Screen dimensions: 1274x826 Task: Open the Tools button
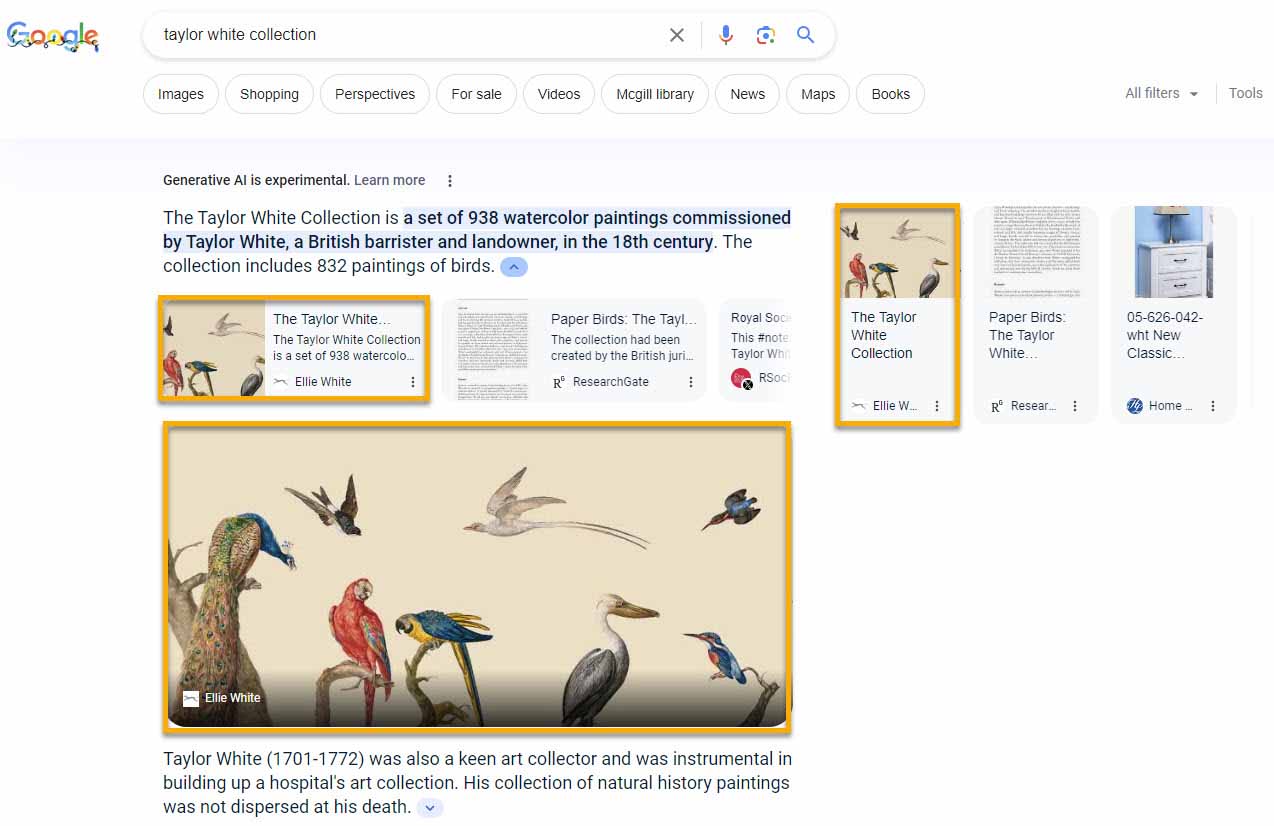[x=1245, y=93]
